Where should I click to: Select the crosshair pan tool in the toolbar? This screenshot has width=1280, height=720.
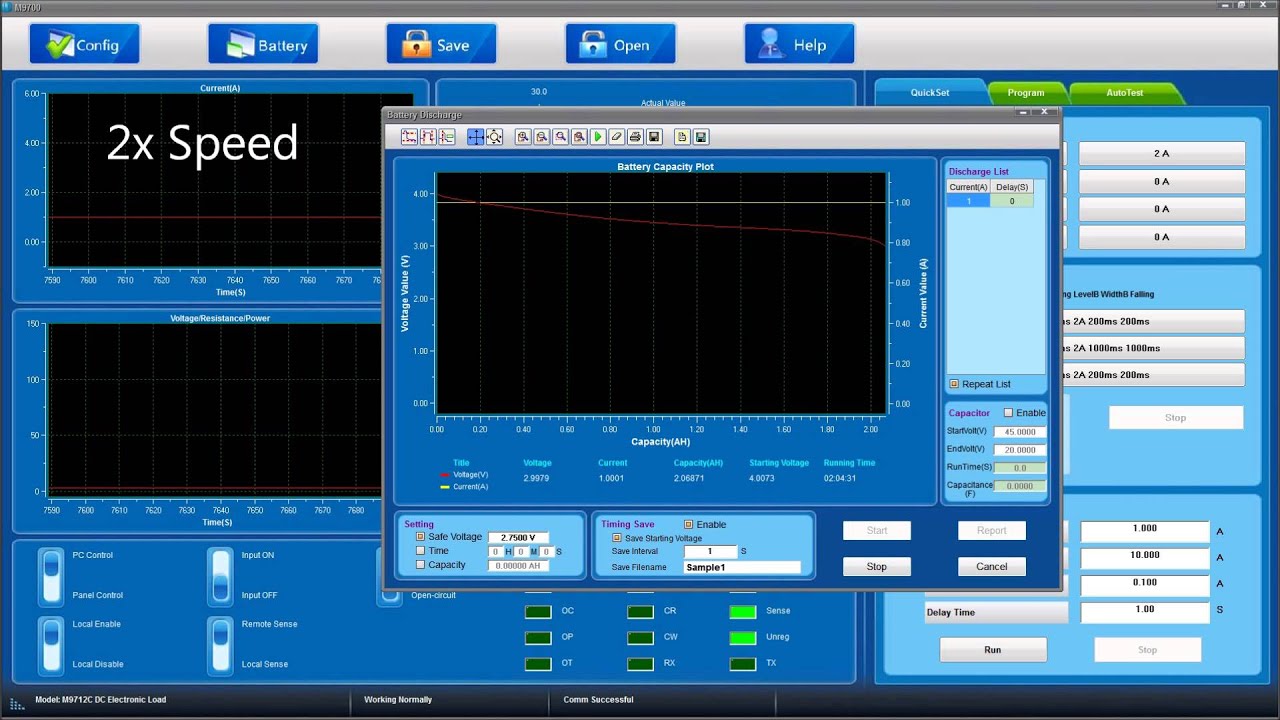pos(475,137)
